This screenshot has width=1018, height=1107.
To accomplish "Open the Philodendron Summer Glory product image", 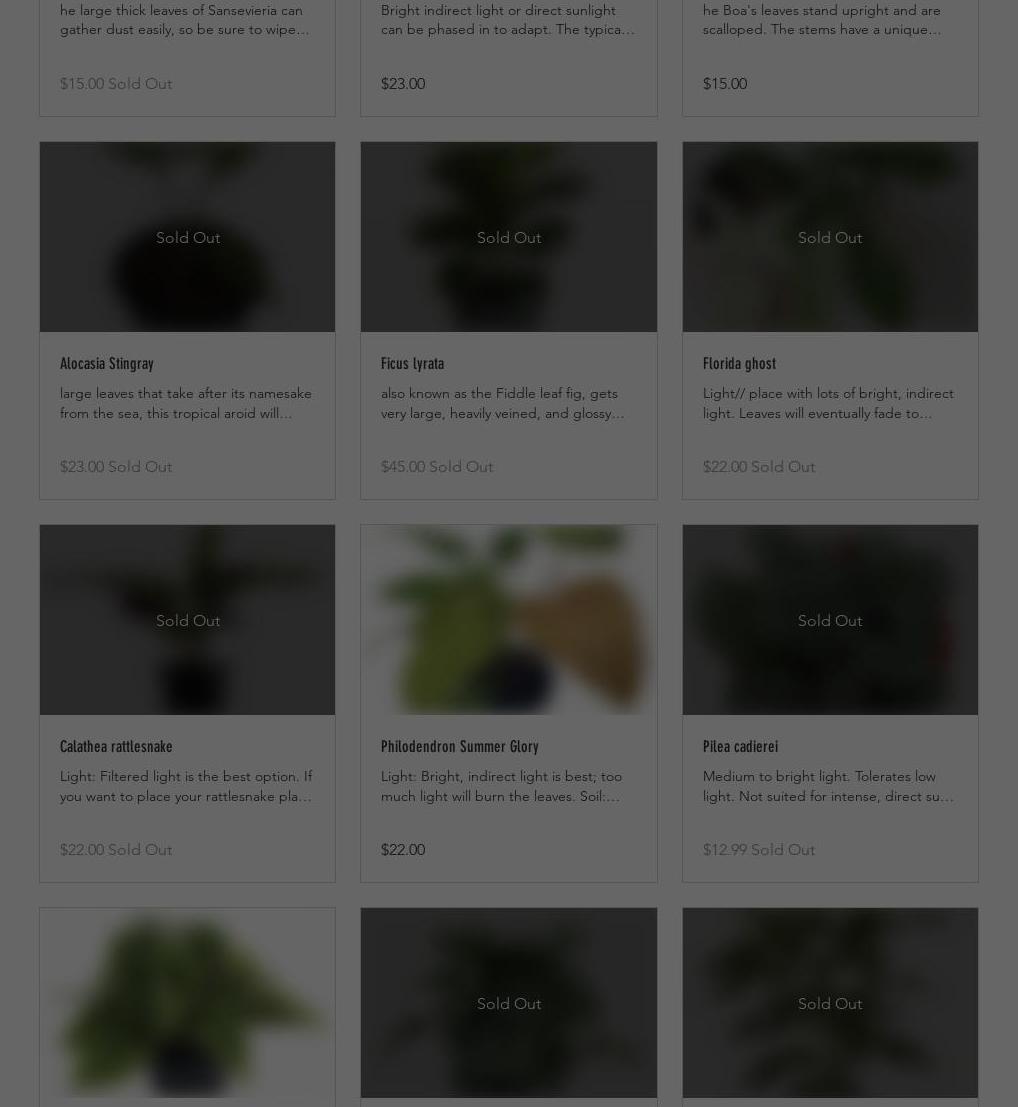I will pos(508,620).
